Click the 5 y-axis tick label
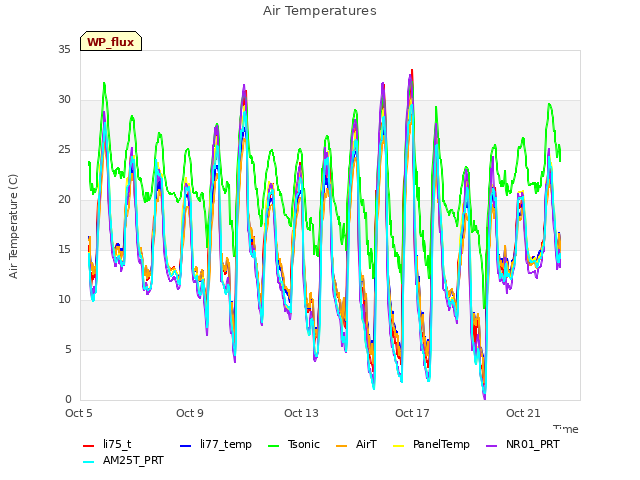Screen dimensions: 640x480 68,349
